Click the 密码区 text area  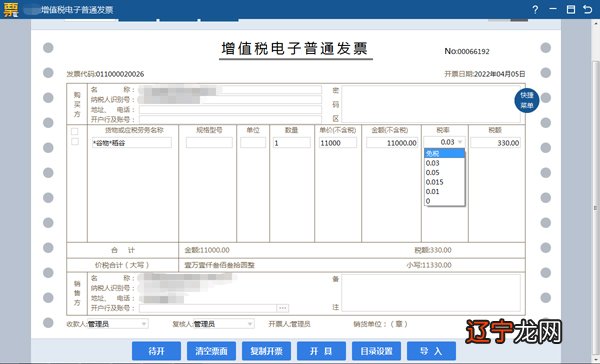431,104
